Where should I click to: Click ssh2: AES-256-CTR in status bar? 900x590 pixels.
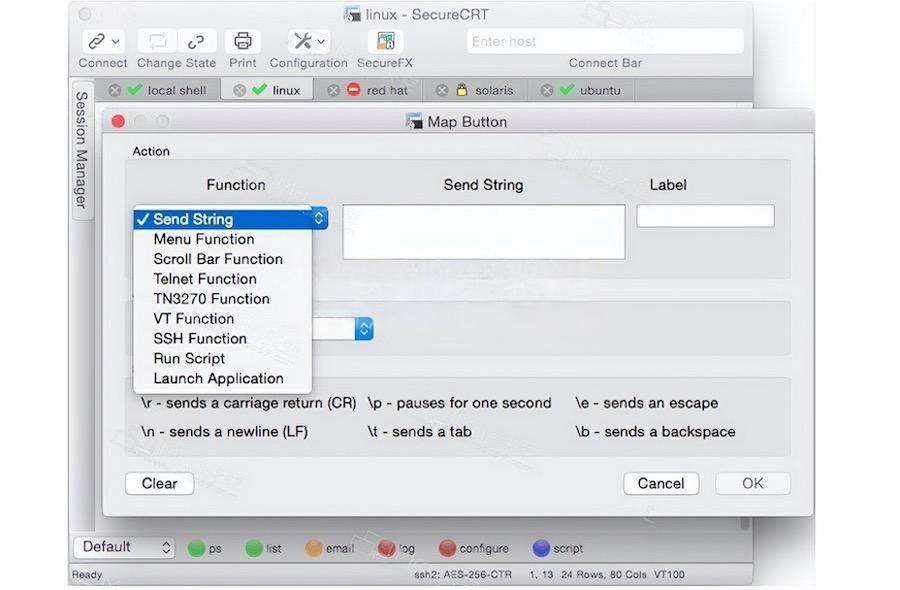pyautogui.click(x=463, y=575)
